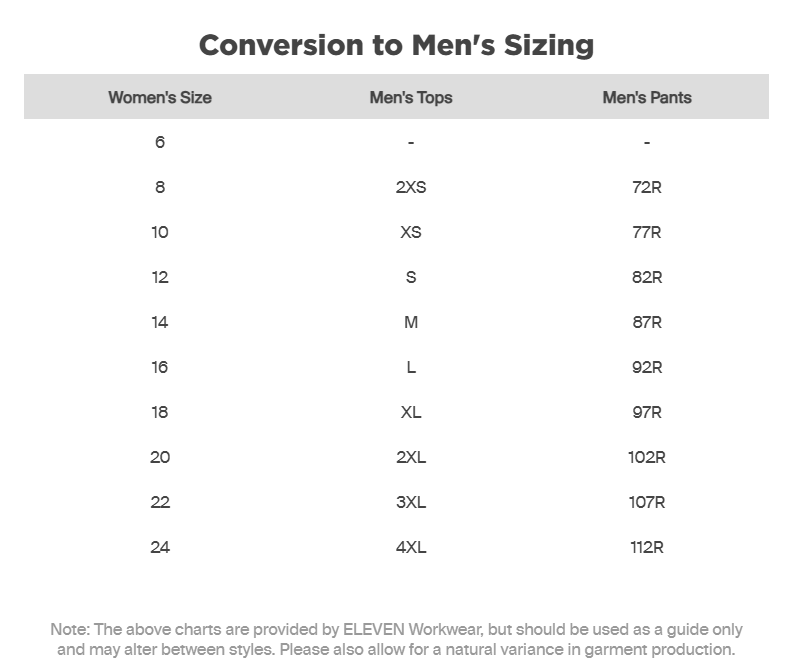The width and height of the screenshot is (789, 667).
Task: Click the 'Conversion to Men's Sizing' title
Action: [x=397, y=46]
